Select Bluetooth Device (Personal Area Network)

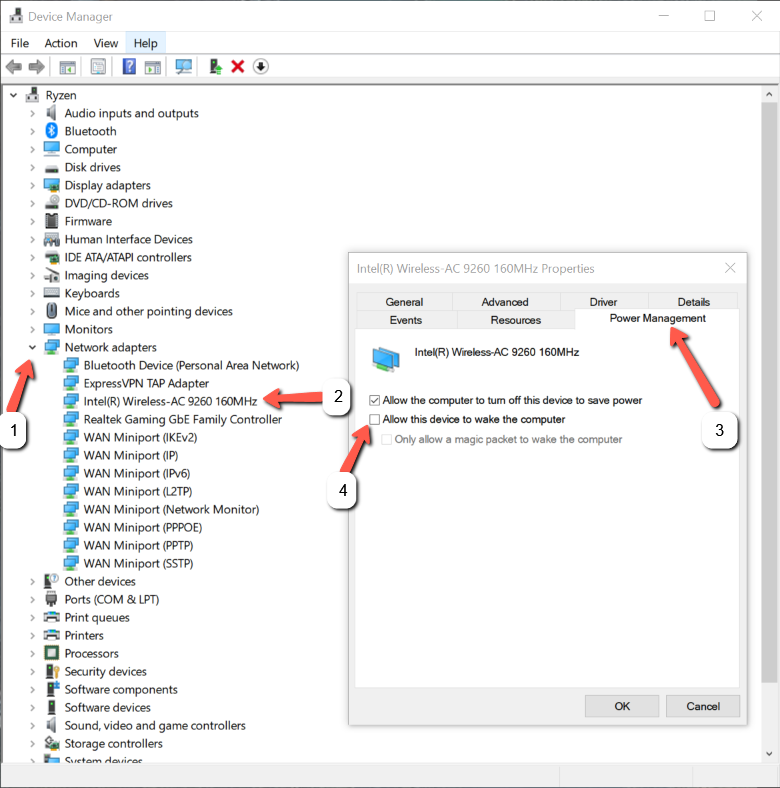(191, 365)
